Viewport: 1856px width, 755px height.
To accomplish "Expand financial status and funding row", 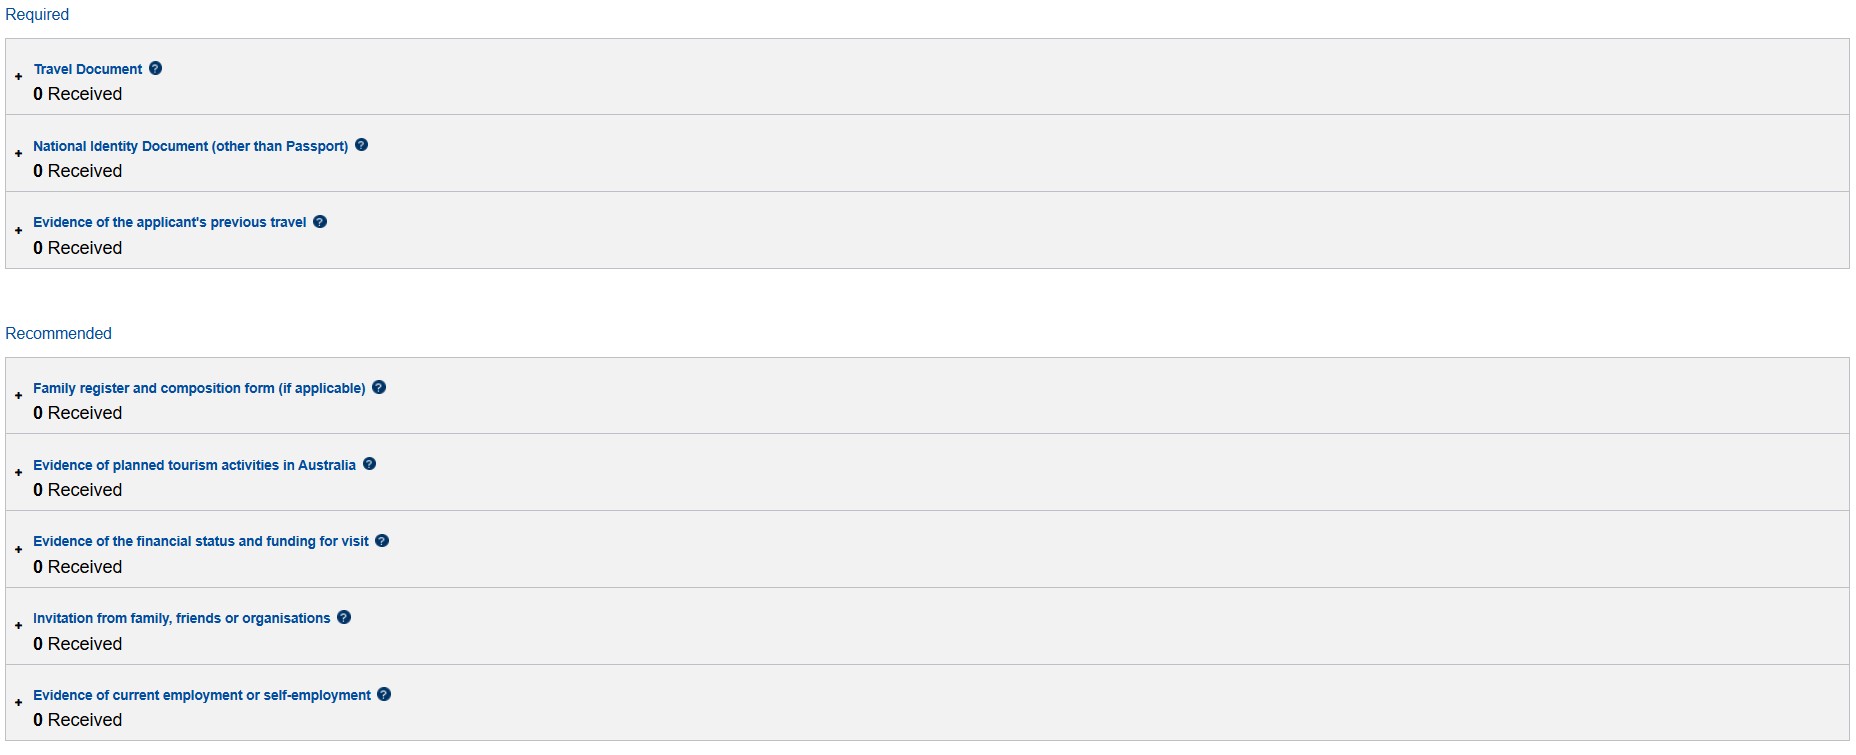I will coord(18,550).
